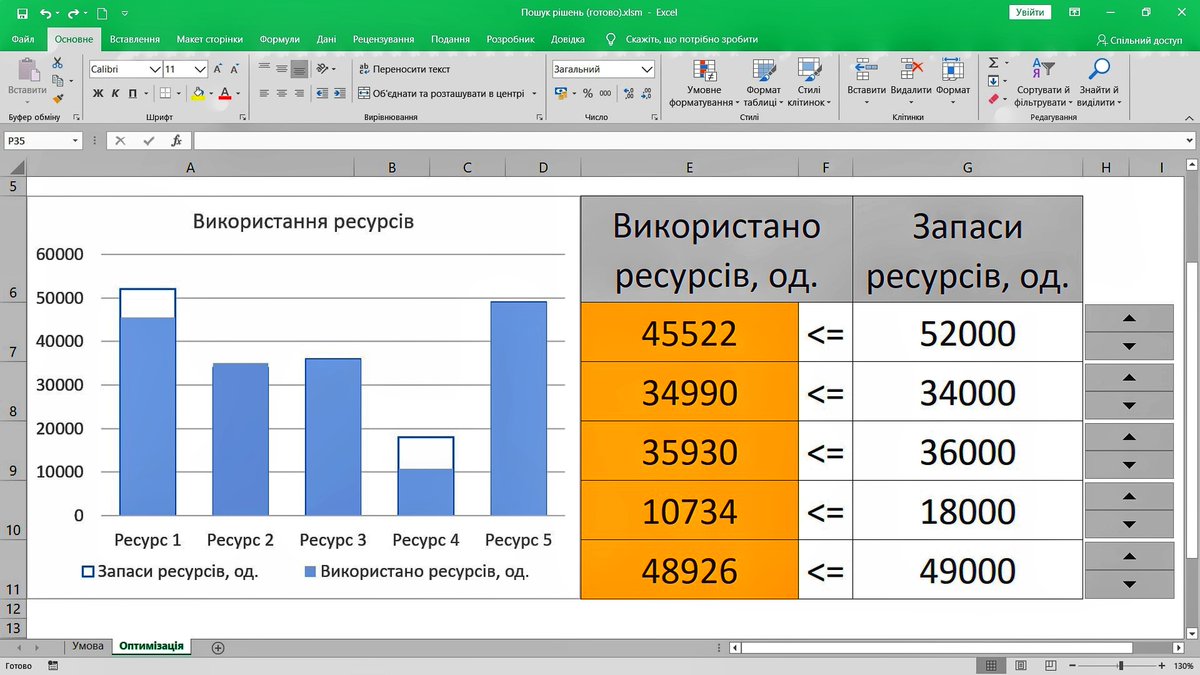Open Знайти й виділити menu

[x=1100, y=83]
